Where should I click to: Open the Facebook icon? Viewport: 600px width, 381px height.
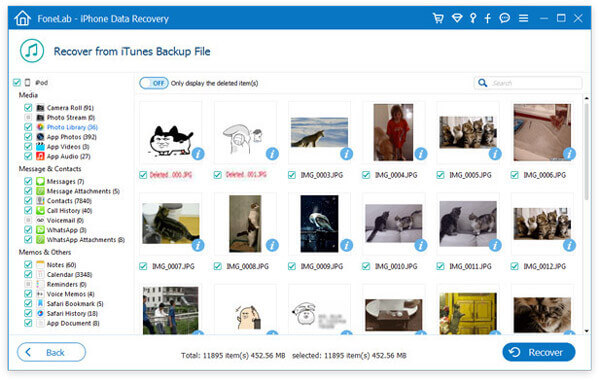488,18
